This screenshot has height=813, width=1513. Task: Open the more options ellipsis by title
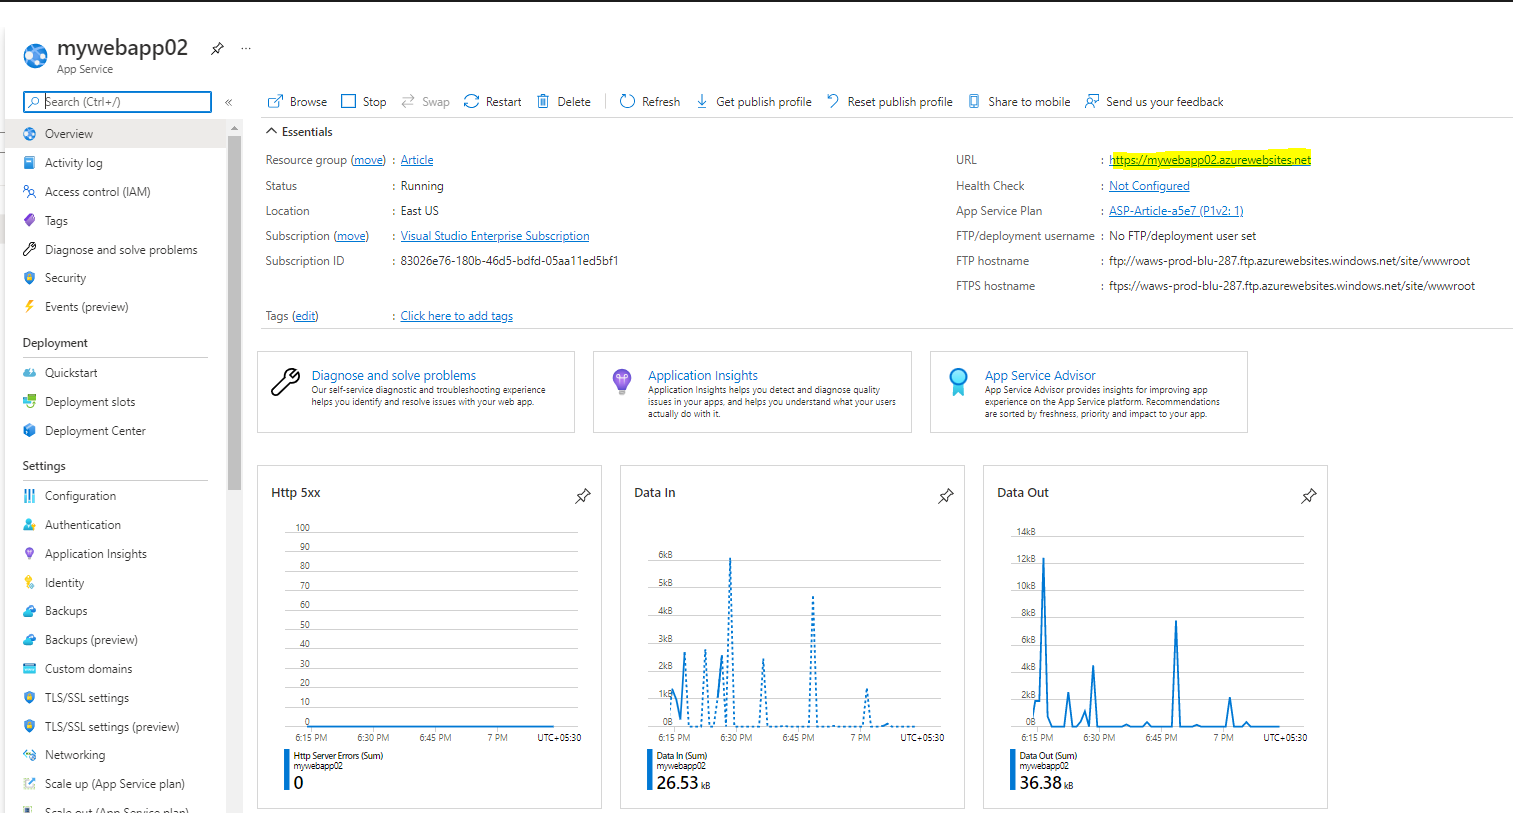(x=246, y=48)
